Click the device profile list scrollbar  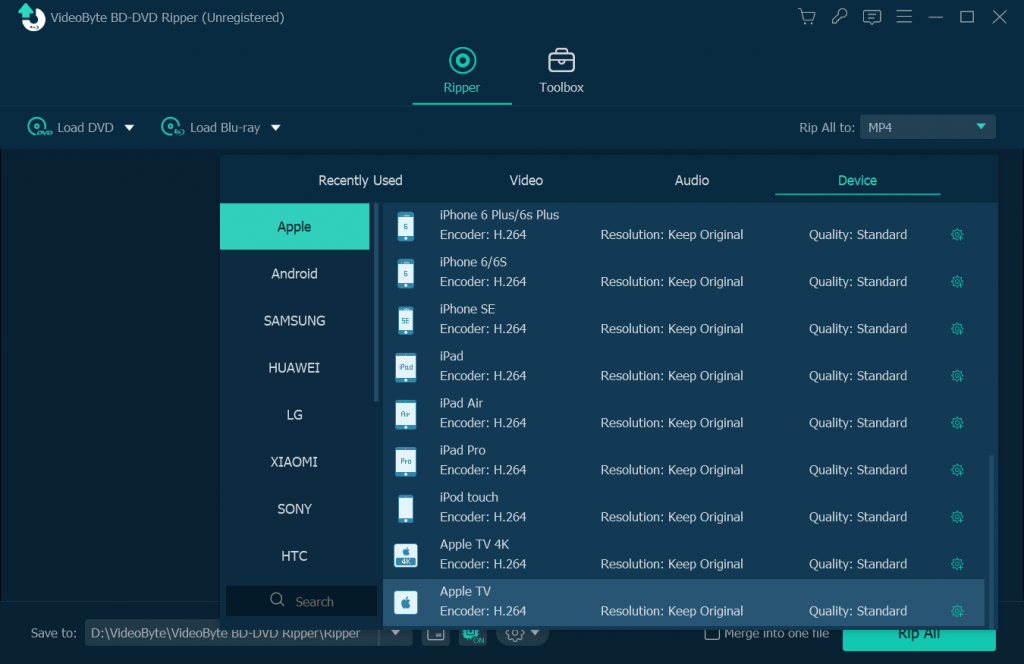pyautogui.click(x=991, y=541)
